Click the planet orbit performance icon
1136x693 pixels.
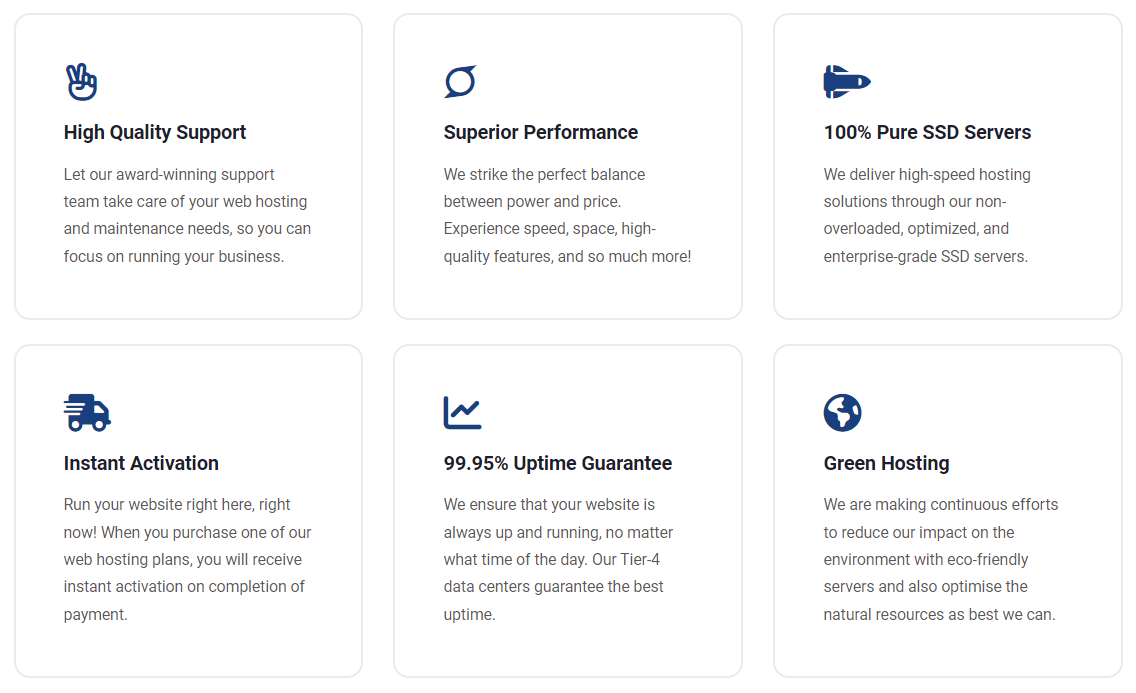pos(460,81)
